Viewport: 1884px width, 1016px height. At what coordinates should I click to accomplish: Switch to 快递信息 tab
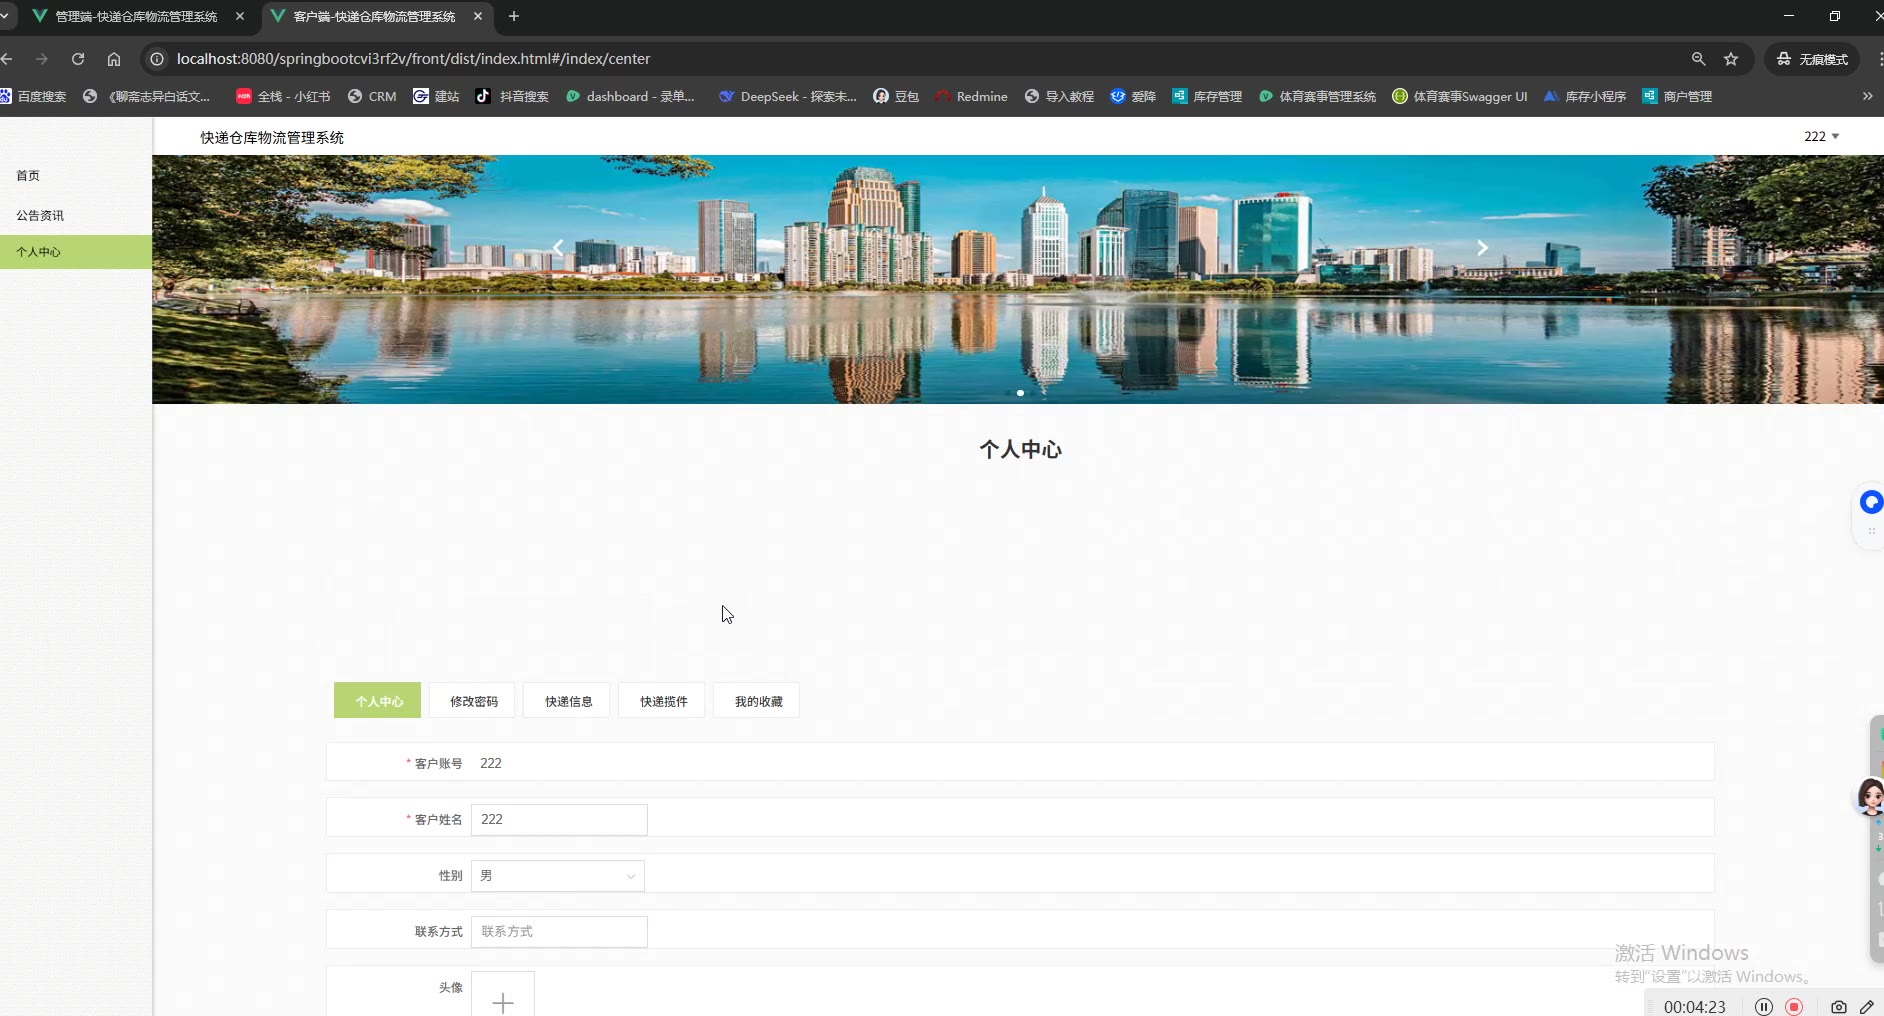[x=568, y=701]
